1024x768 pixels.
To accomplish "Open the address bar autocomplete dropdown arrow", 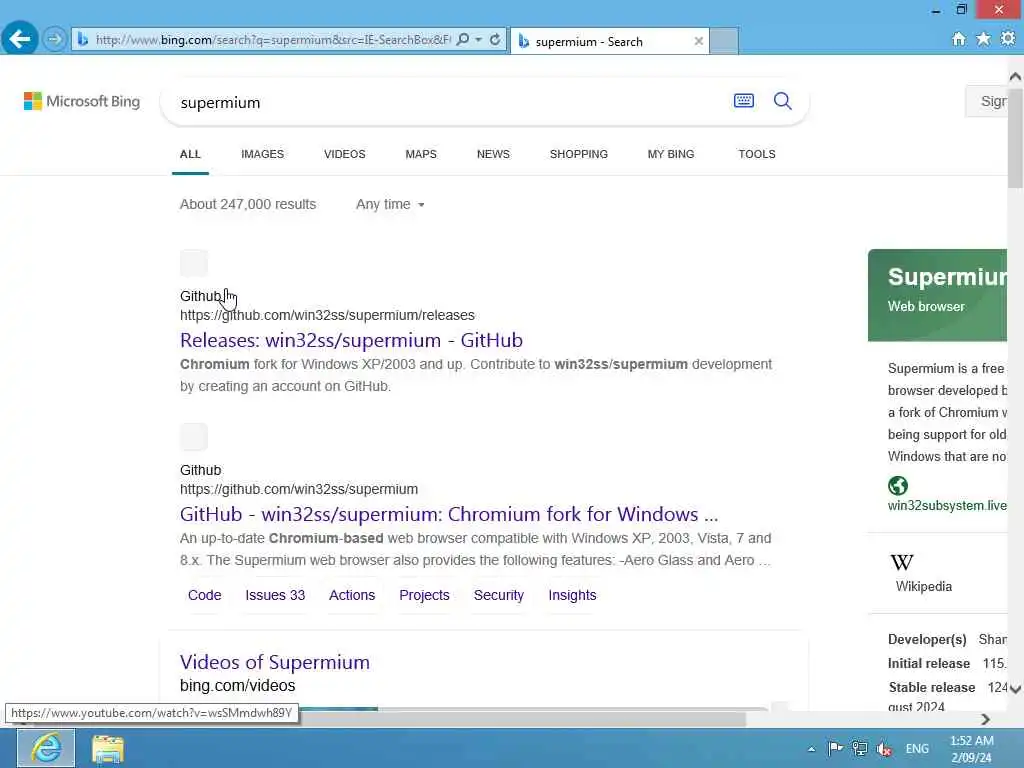I will (x=479, y=40).
